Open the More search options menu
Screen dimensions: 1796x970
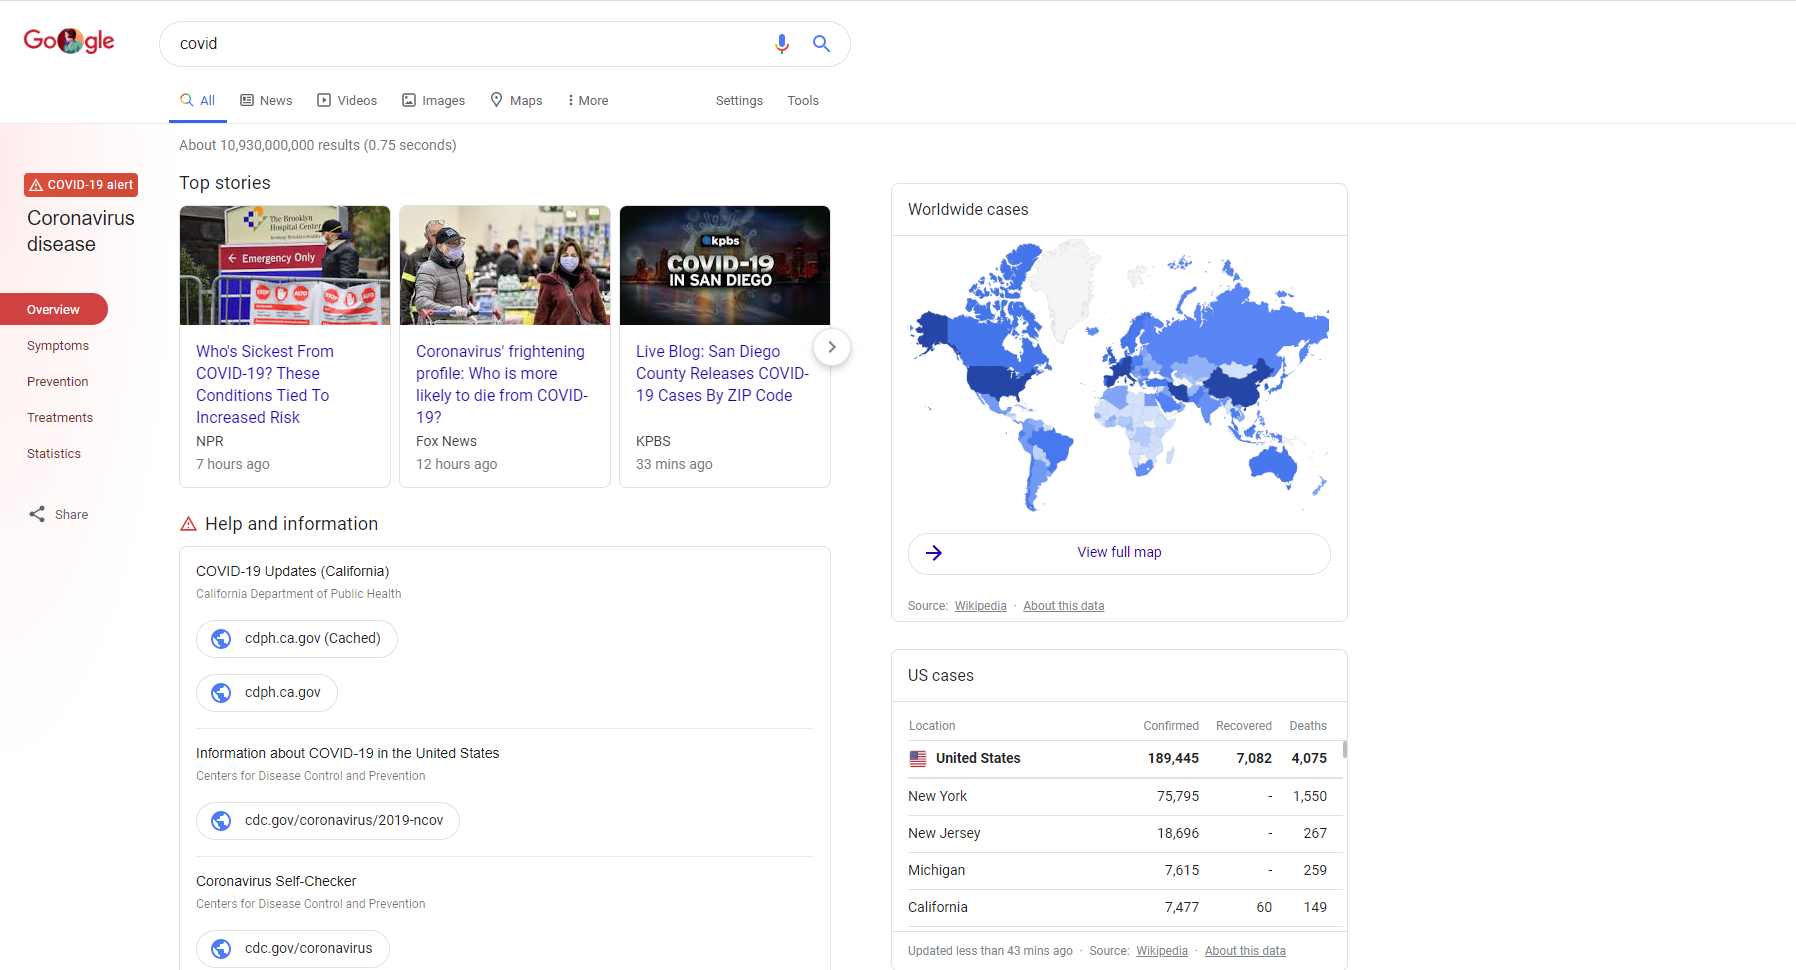tap(588, 101)
